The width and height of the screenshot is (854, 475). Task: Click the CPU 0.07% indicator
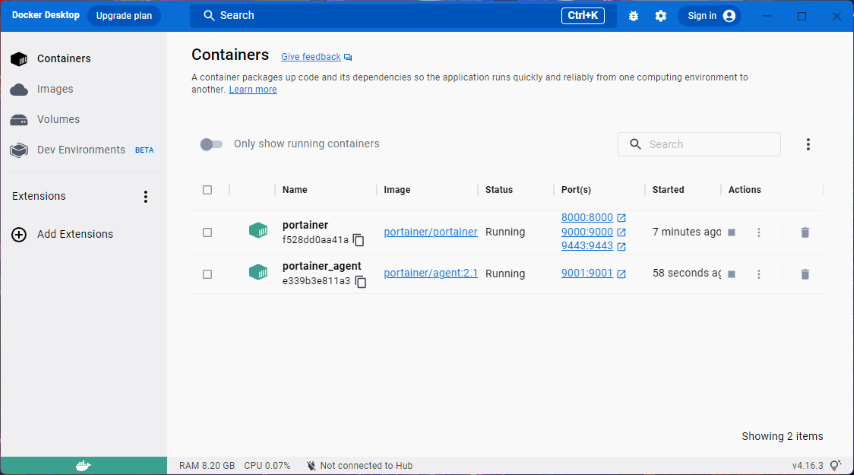pyautogui.click(x=267, y=466)
